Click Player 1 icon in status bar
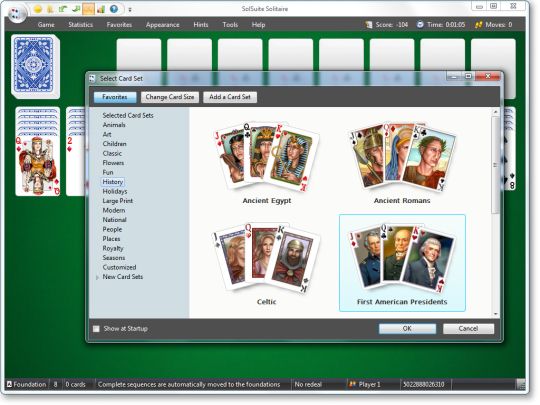 [x=352, y=384]
